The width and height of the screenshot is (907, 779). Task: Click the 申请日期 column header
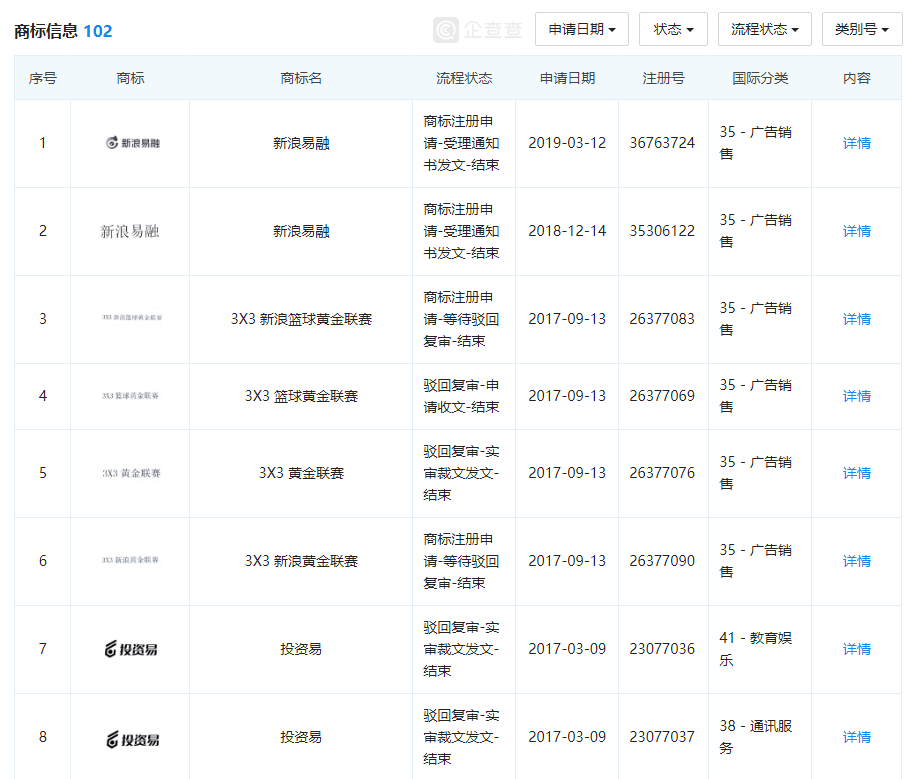click(x=567, y=78)
